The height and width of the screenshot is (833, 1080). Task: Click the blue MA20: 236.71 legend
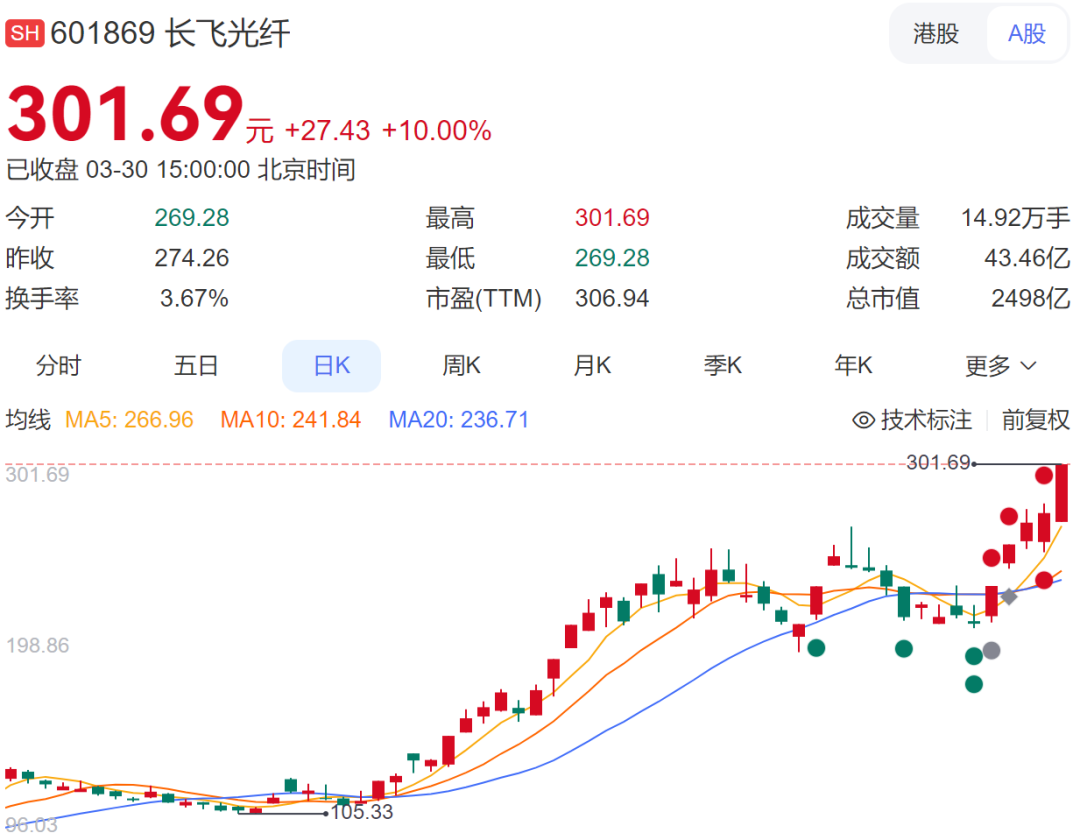[458, 420]
